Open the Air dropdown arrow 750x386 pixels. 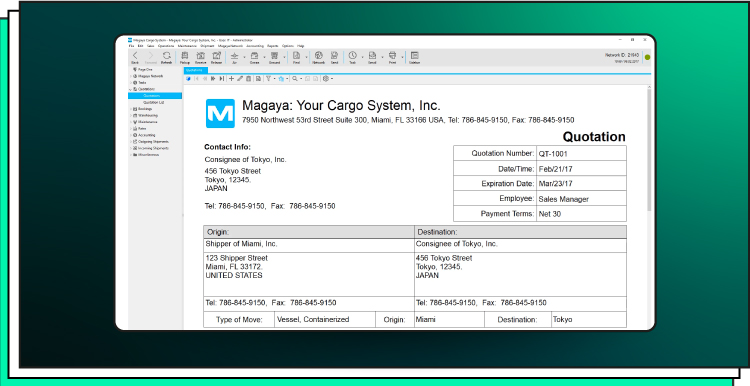pos(244,57)
